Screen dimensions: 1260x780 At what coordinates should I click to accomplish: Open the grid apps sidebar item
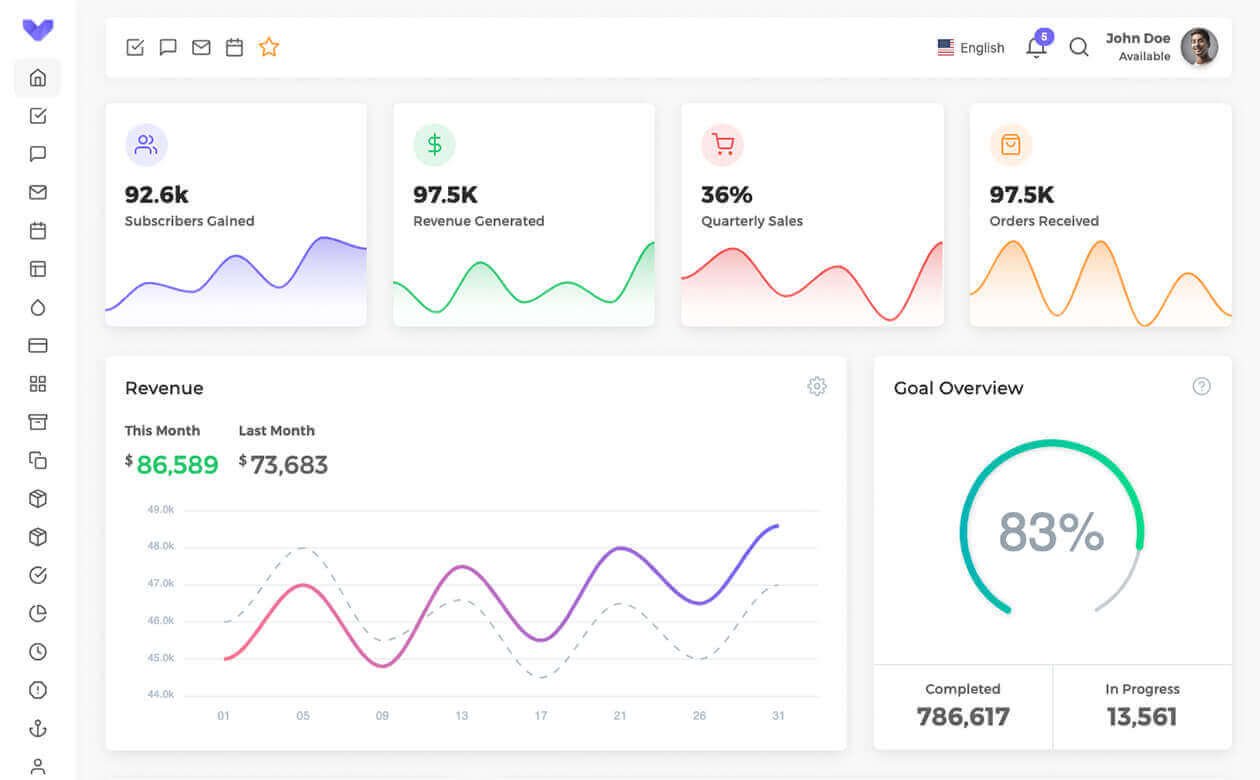[x=38, y=384]
